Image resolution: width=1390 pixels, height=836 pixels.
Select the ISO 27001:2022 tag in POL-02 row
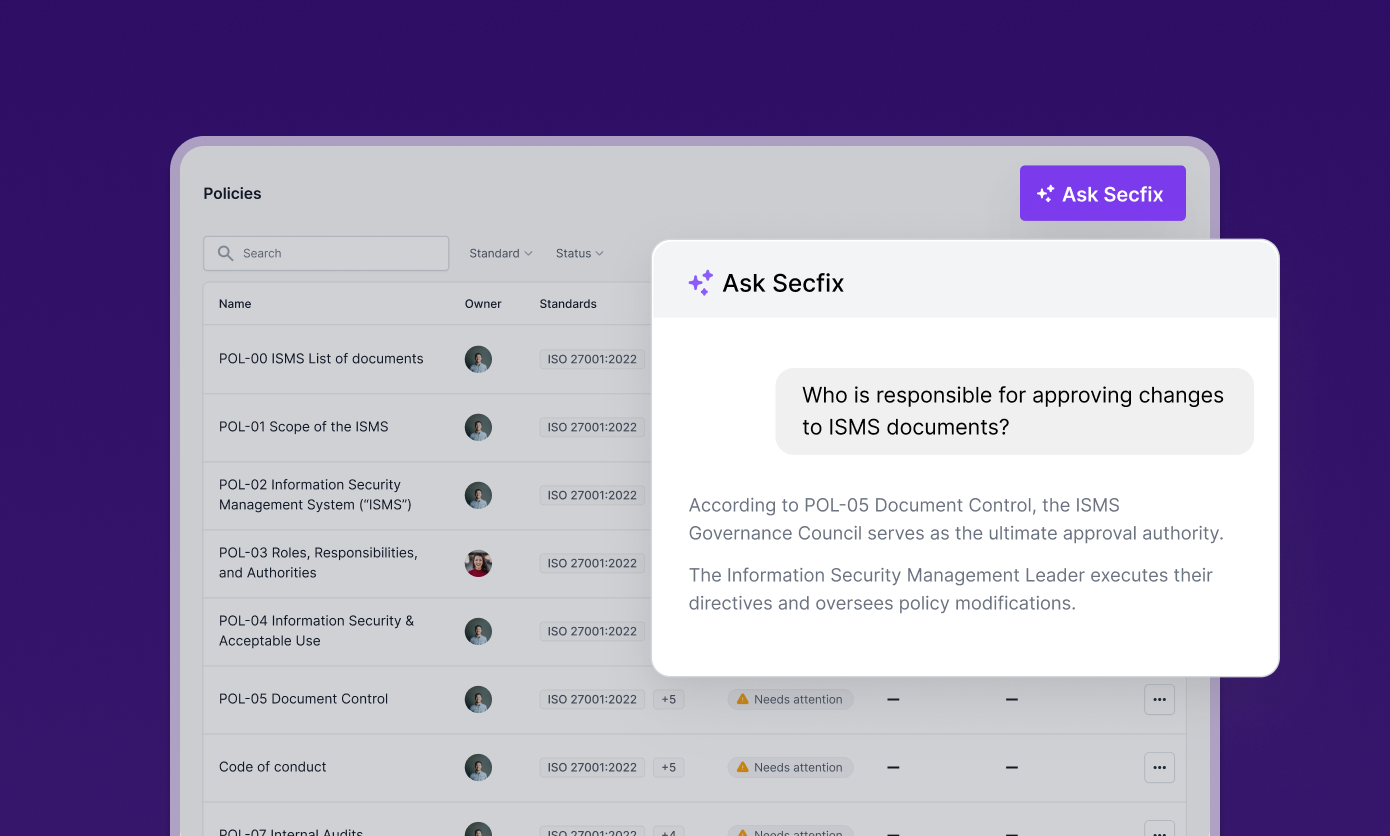tap(592, 495)
